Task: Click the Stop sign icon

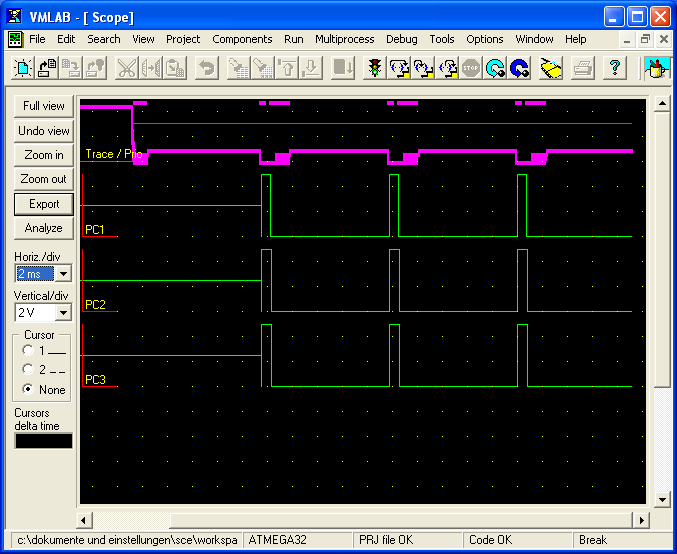Action: pos(471,68)
